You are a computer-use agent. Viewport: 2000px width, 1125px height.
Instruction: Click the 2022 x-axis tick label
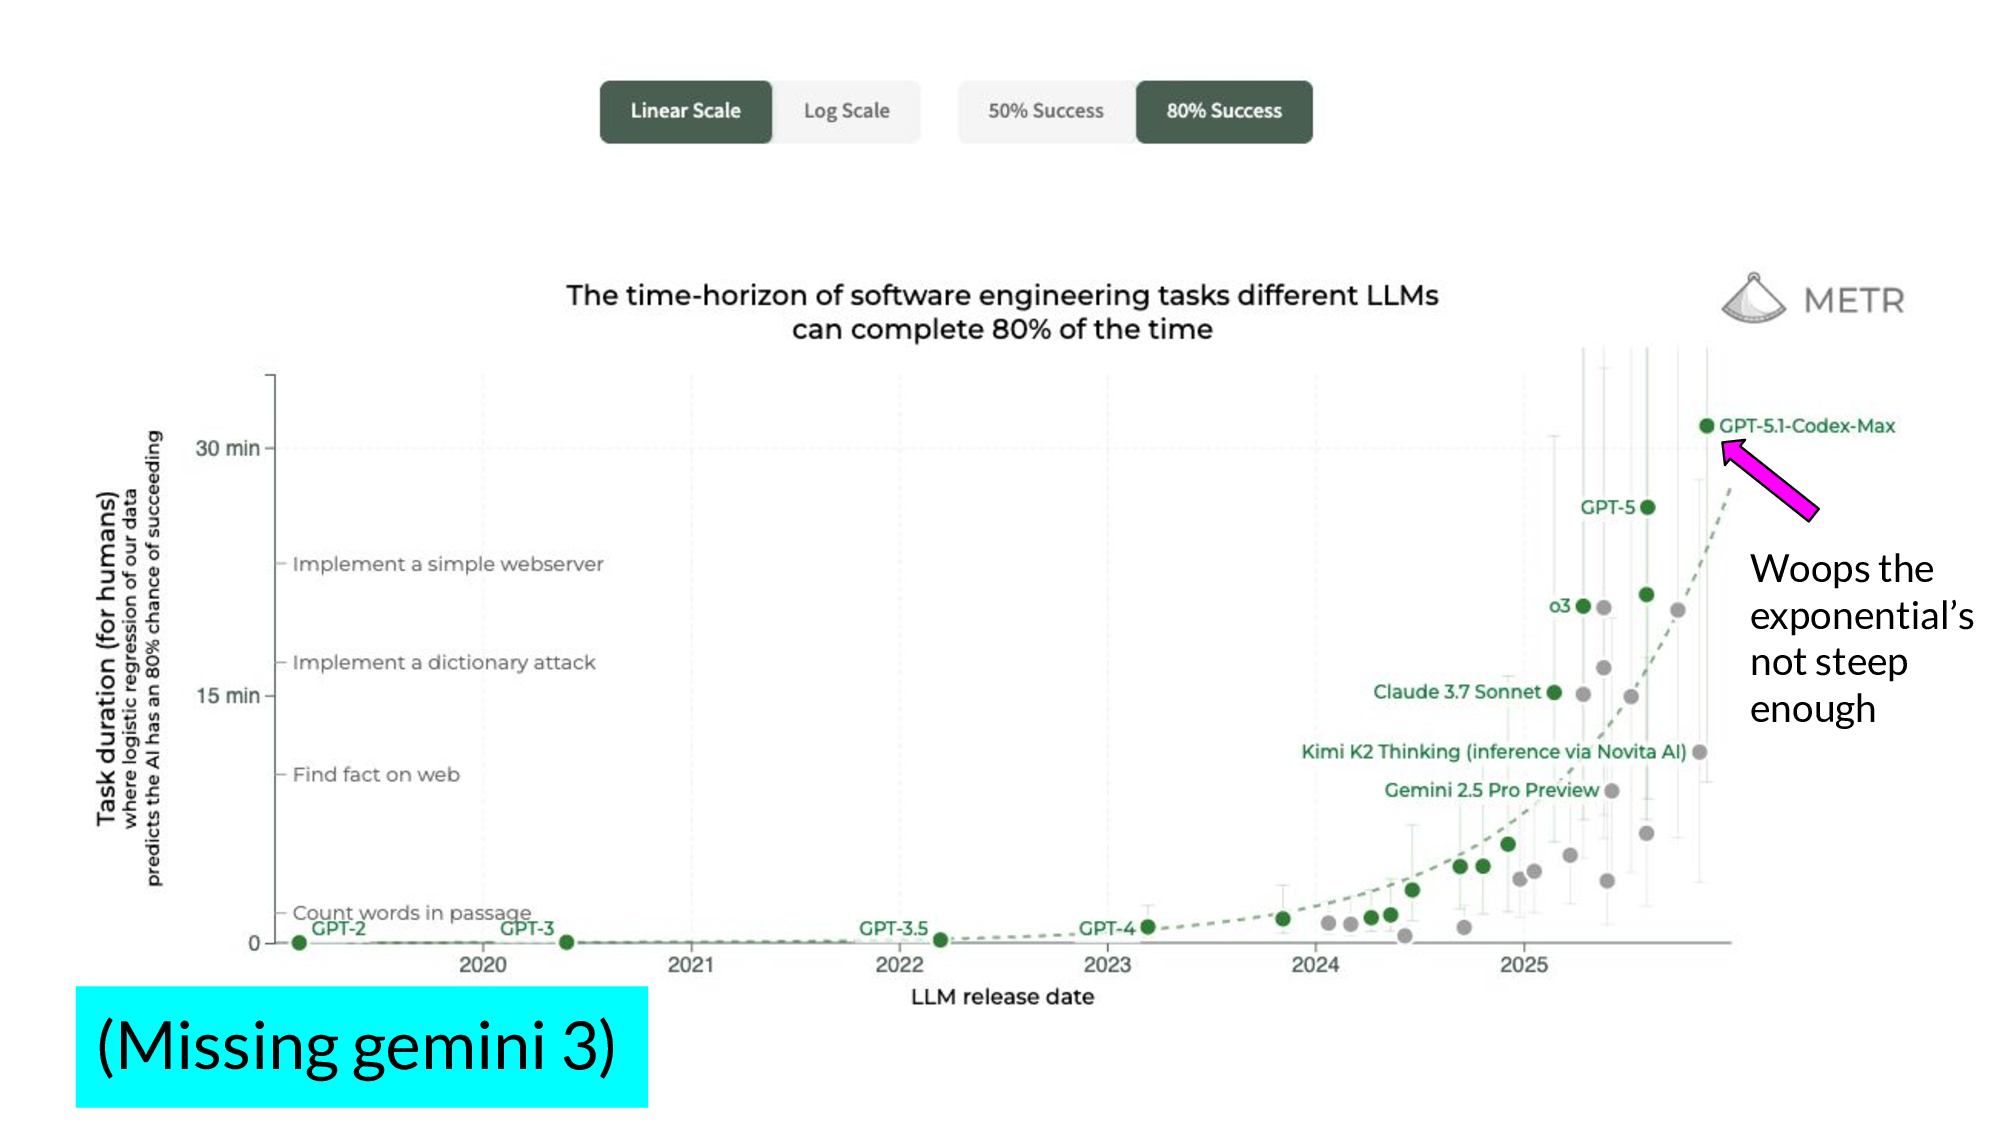[x=899, y=965]
